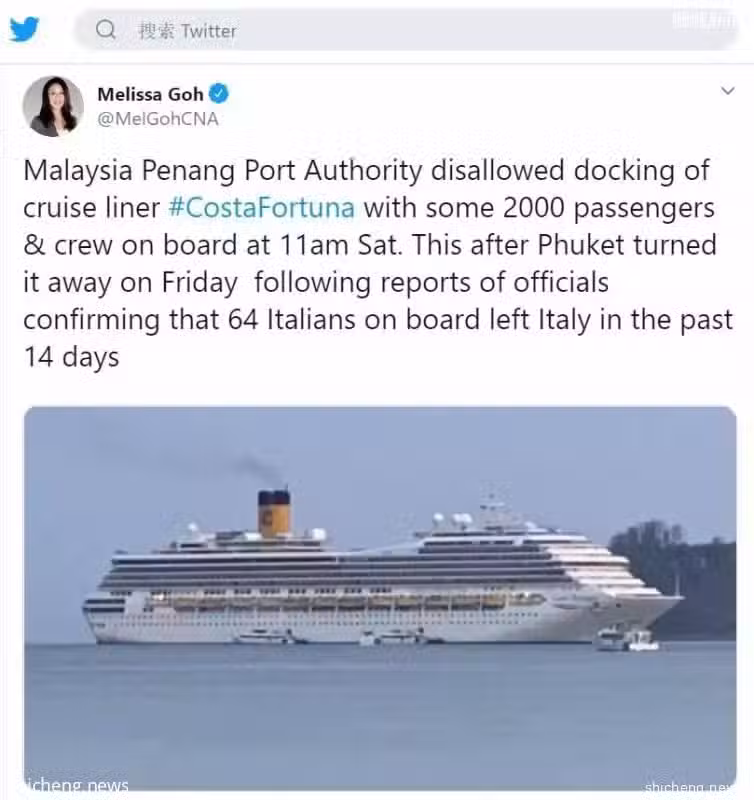Image resolution: width=754 pixels, height=800 pixels.
Task: Click the magnifier search icon
Action: [106, 30]
